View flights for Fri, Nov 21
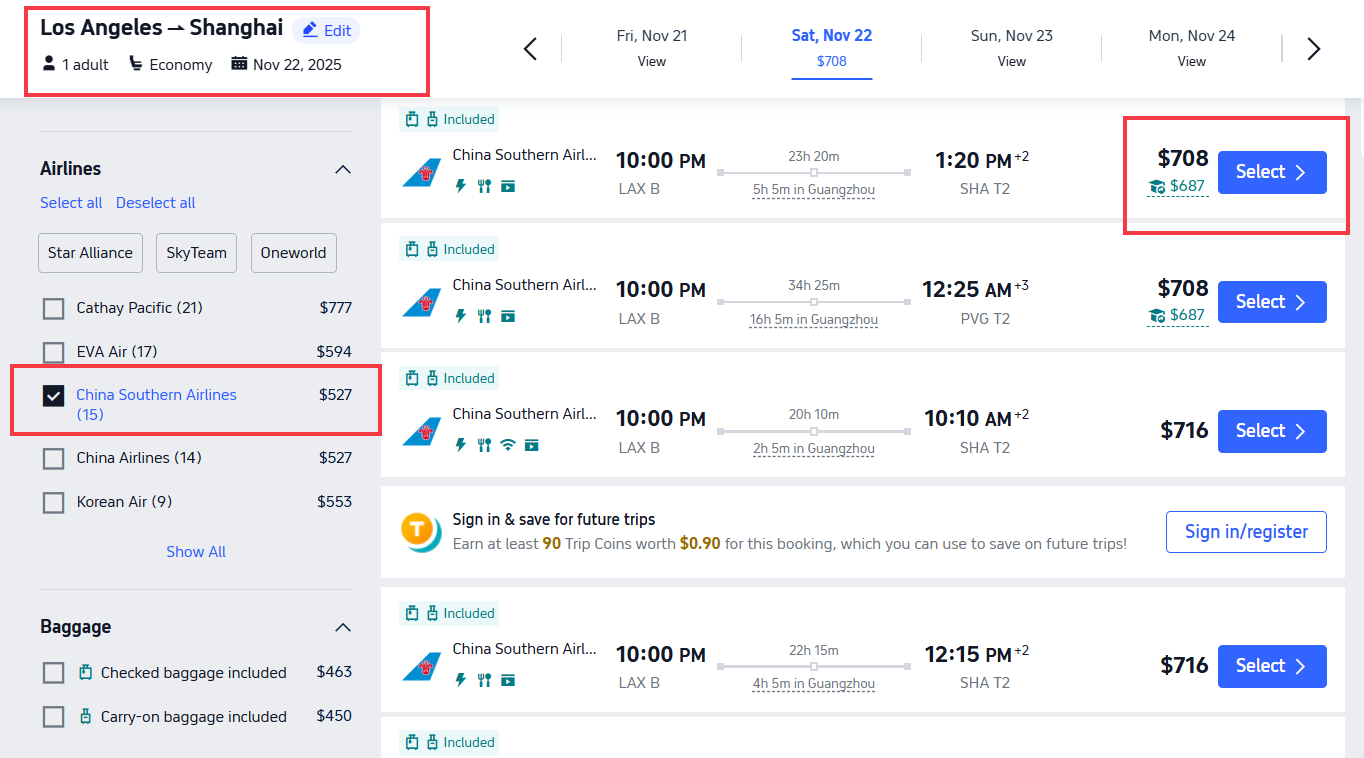This screenshot has width=1364, height=758. click(651, 47)
